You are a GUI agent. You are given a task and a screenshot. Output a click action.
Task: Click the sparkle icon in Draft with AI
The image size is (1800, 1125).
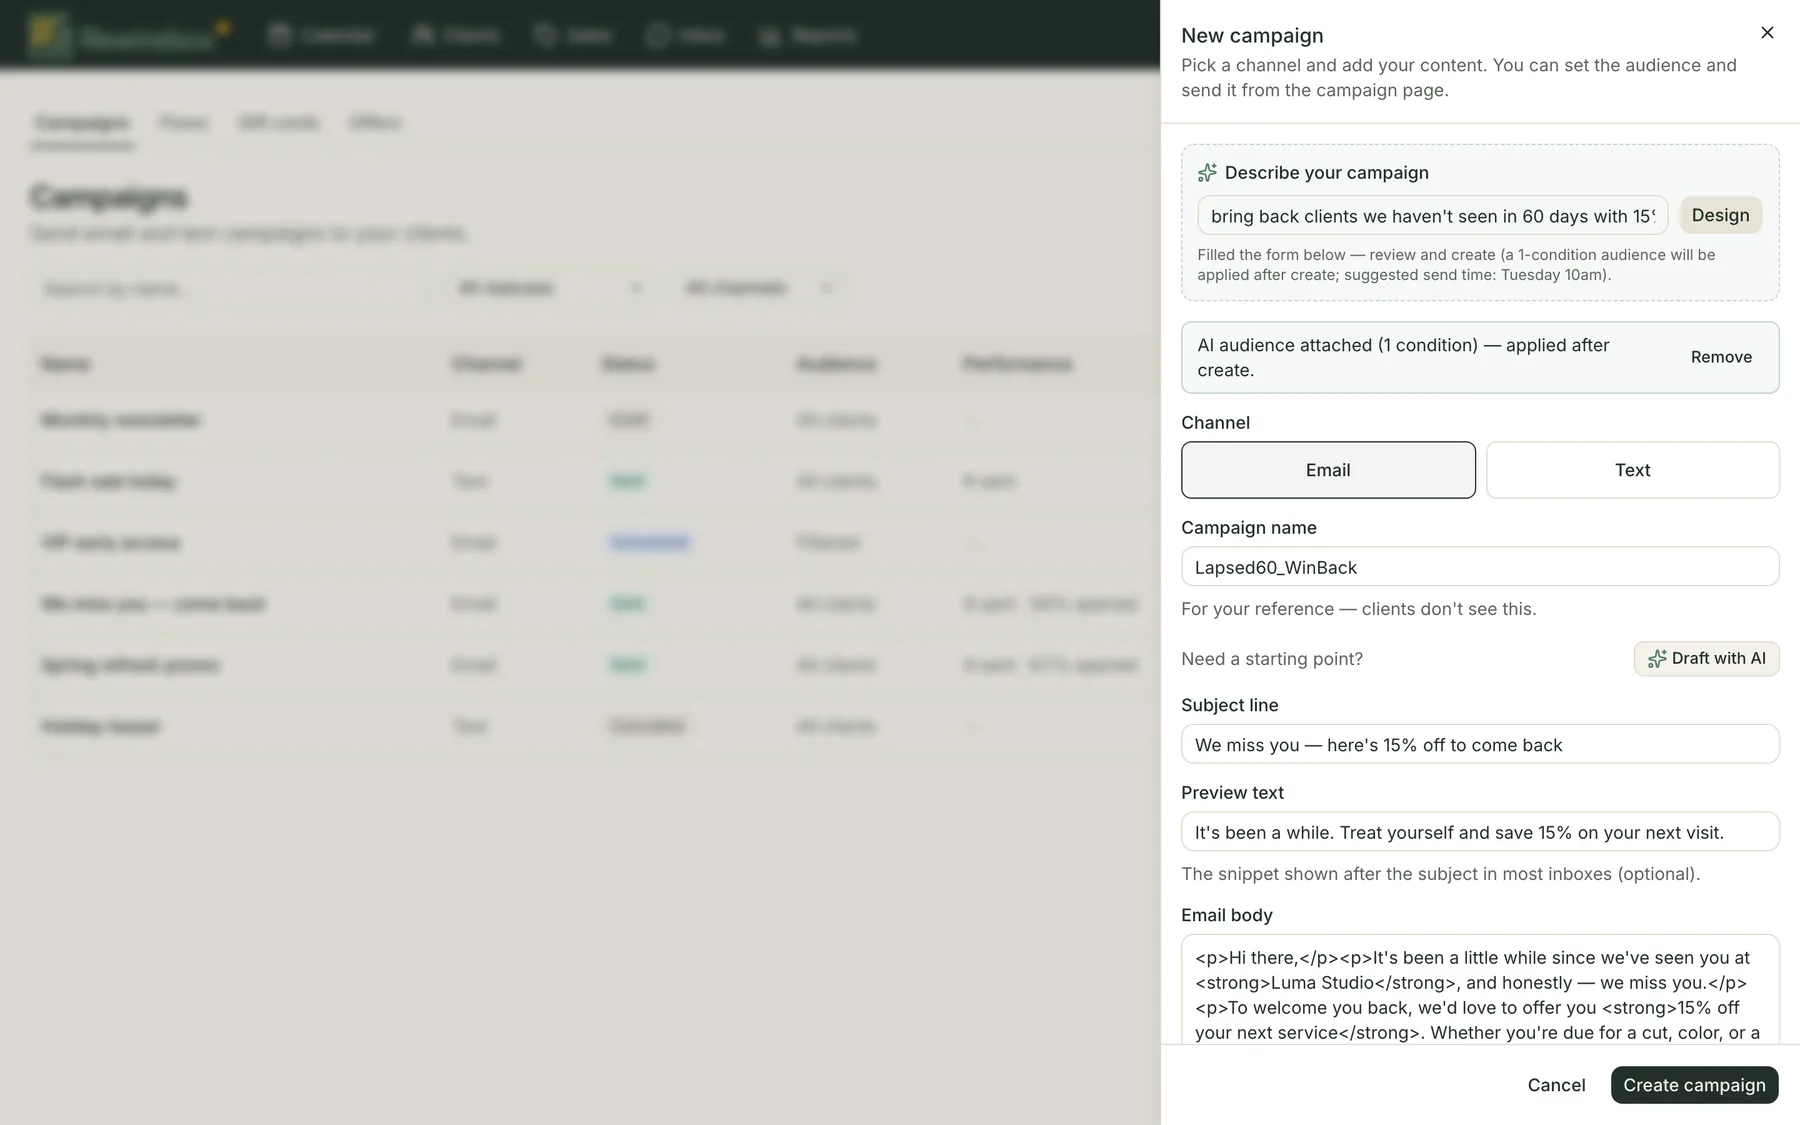pyautogui.click(x=1657, y=659)
